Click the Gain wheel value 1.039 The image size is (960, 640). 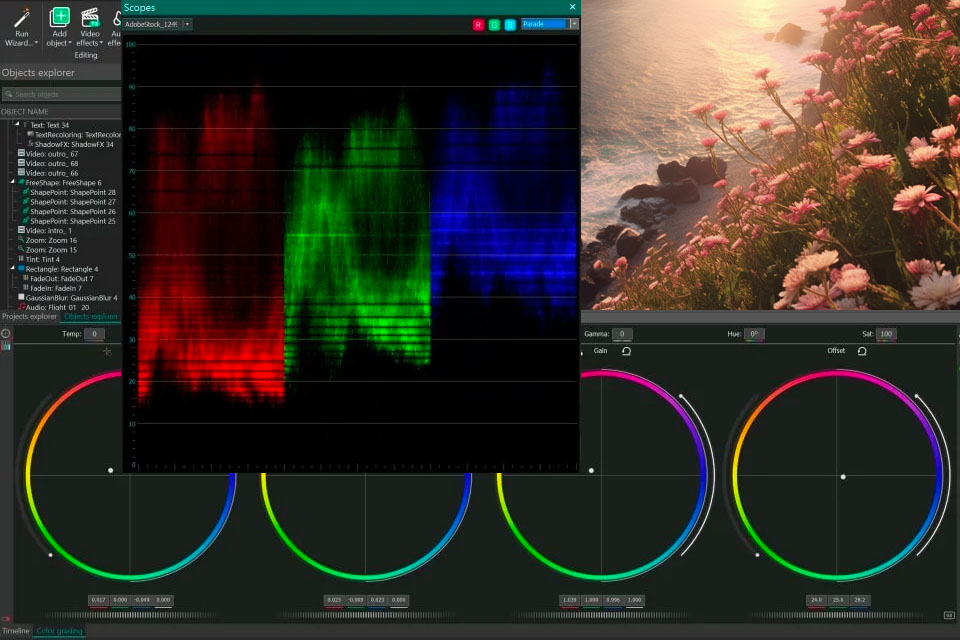click(569, 600)
